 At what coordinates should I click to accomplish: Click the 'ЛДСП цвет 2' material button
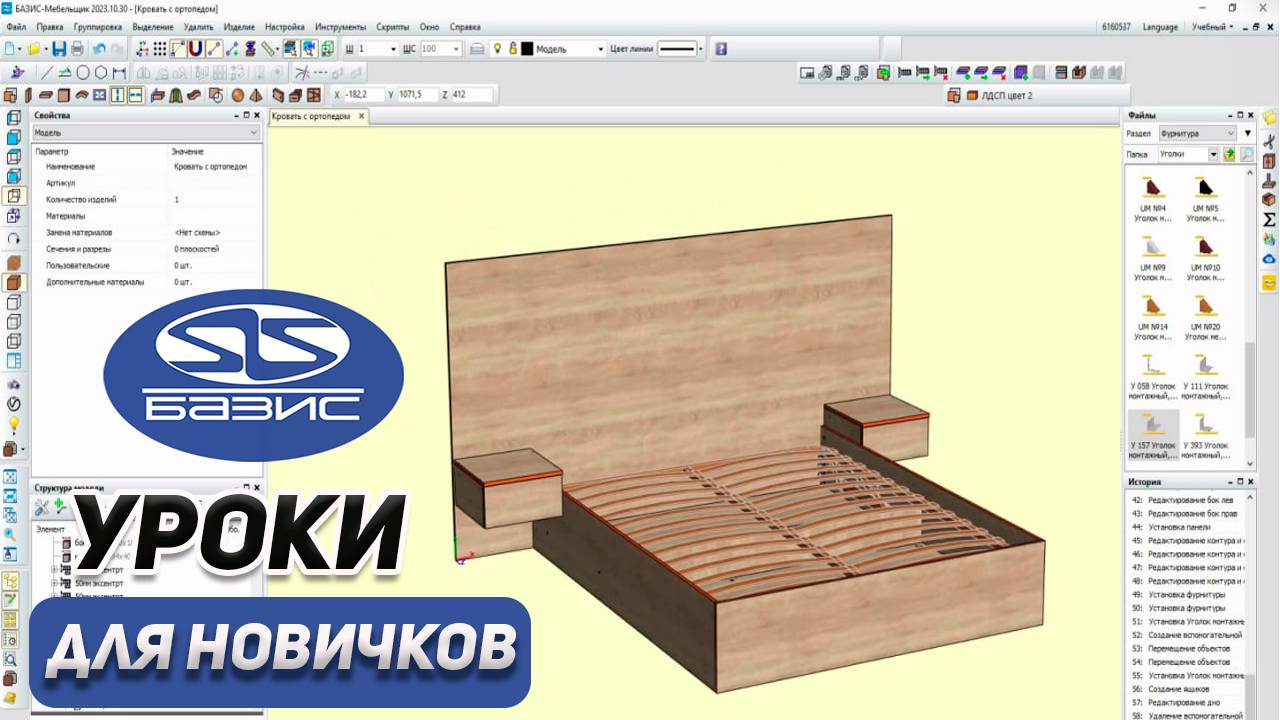(x=1000, y=95)
